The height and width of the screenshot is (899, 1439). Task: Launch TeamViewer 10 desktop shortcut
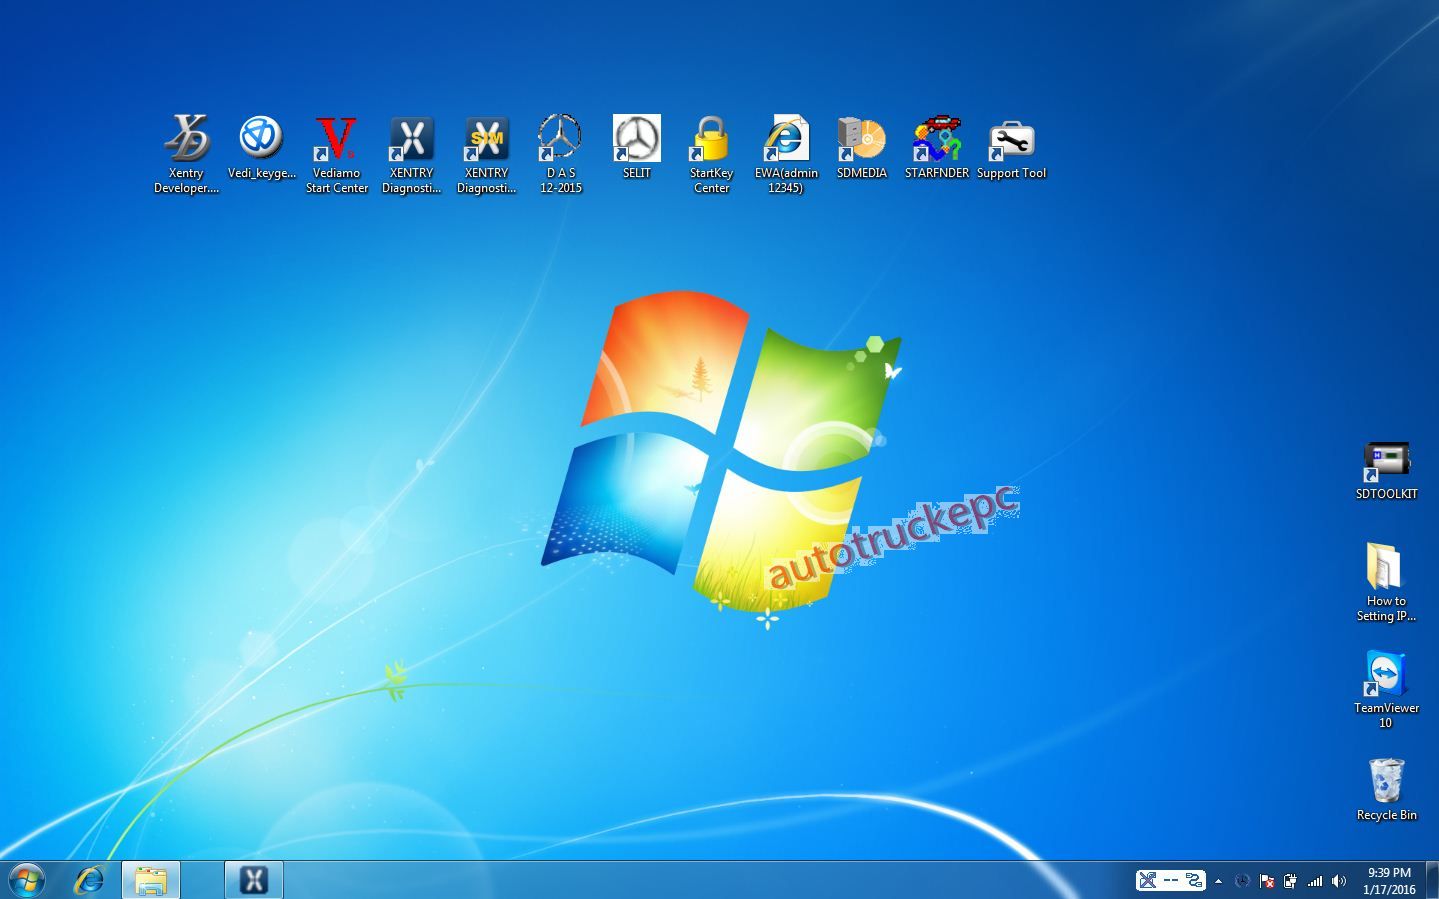pyautogui.click(x=1386, y=689)
